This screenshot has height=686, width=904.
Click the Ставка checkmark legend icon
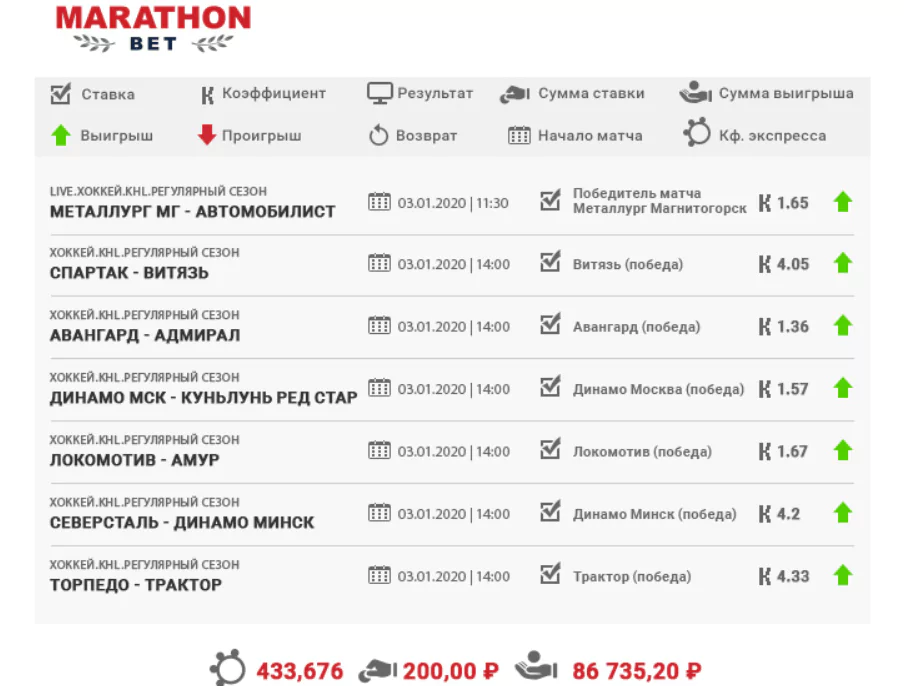[61, 93]
